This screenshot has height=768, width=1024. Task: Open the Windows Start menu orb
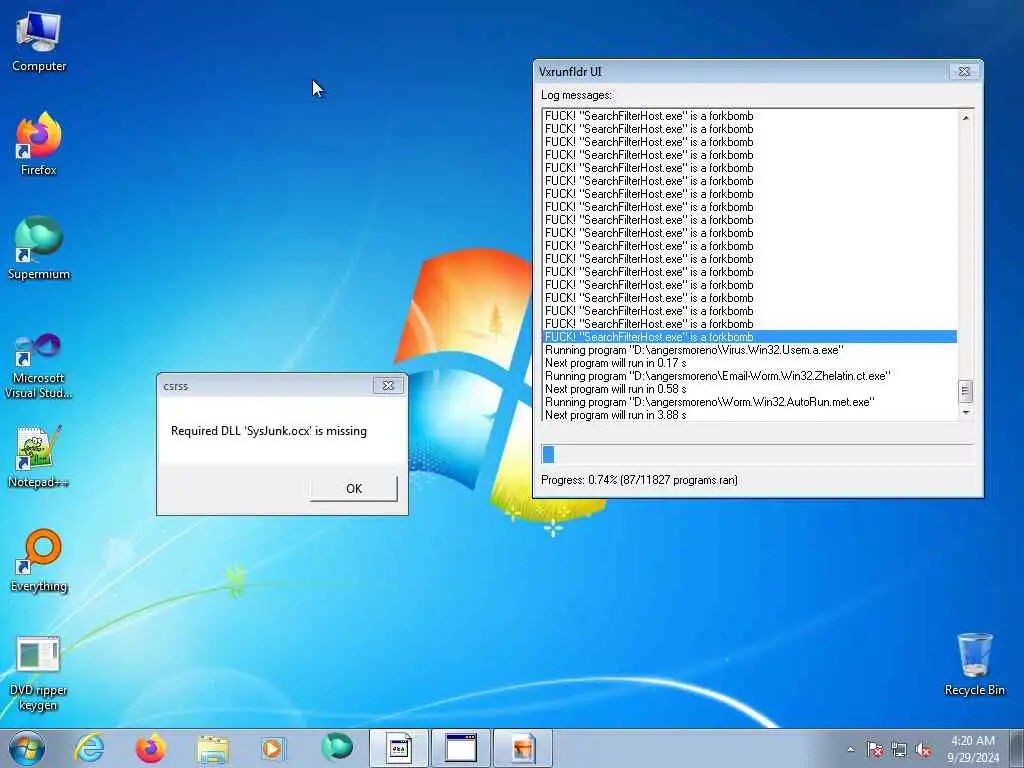(27, 748)
